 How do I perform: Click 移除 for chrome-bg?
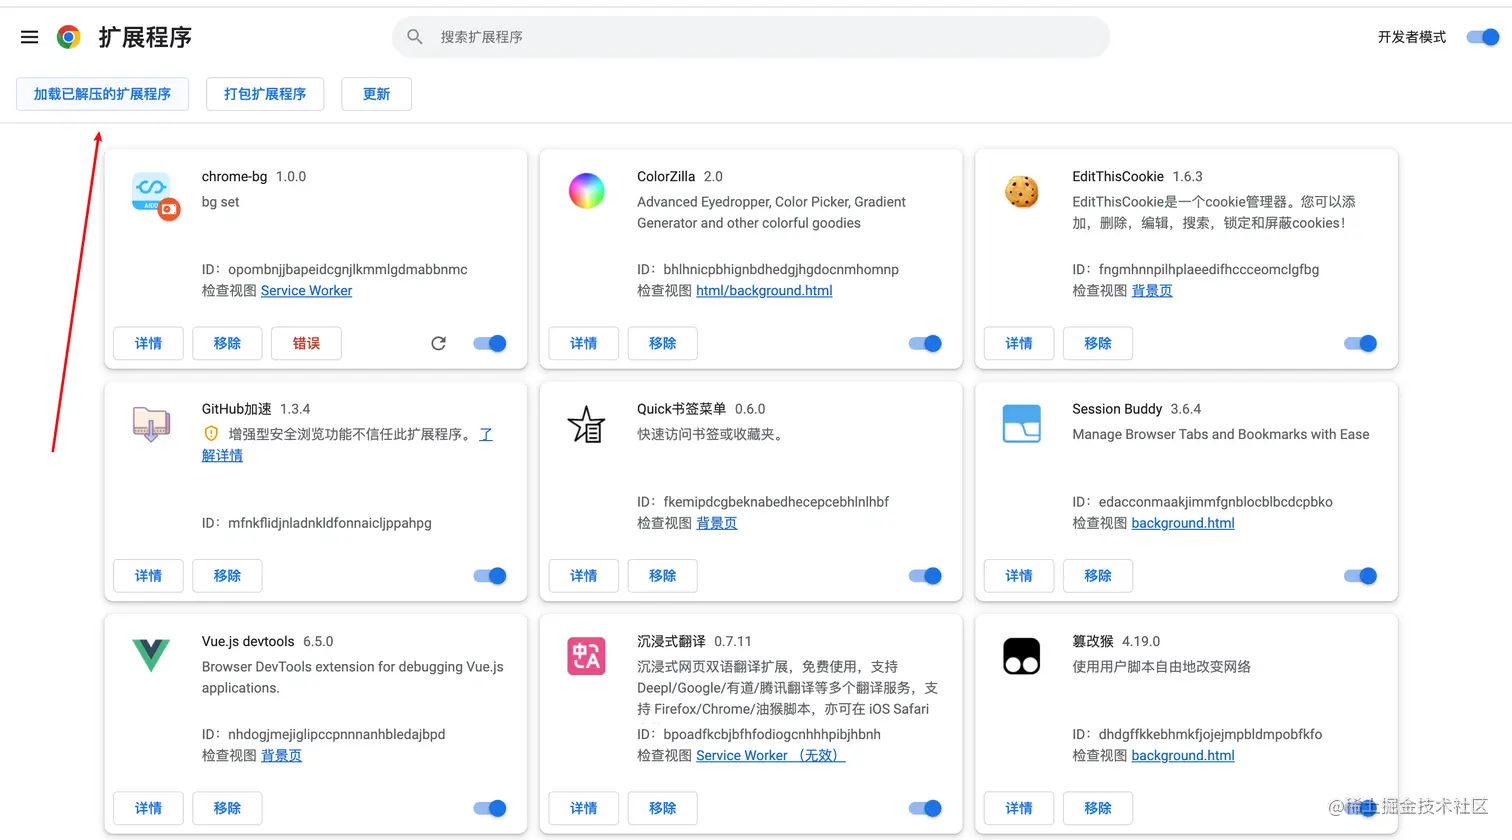[227, 343]
